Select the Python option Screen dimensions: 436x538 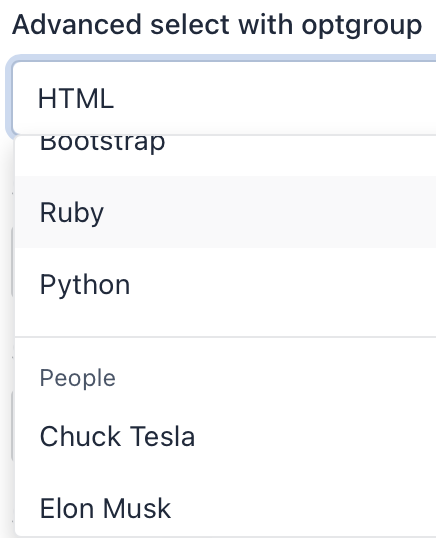coord(226,284)
